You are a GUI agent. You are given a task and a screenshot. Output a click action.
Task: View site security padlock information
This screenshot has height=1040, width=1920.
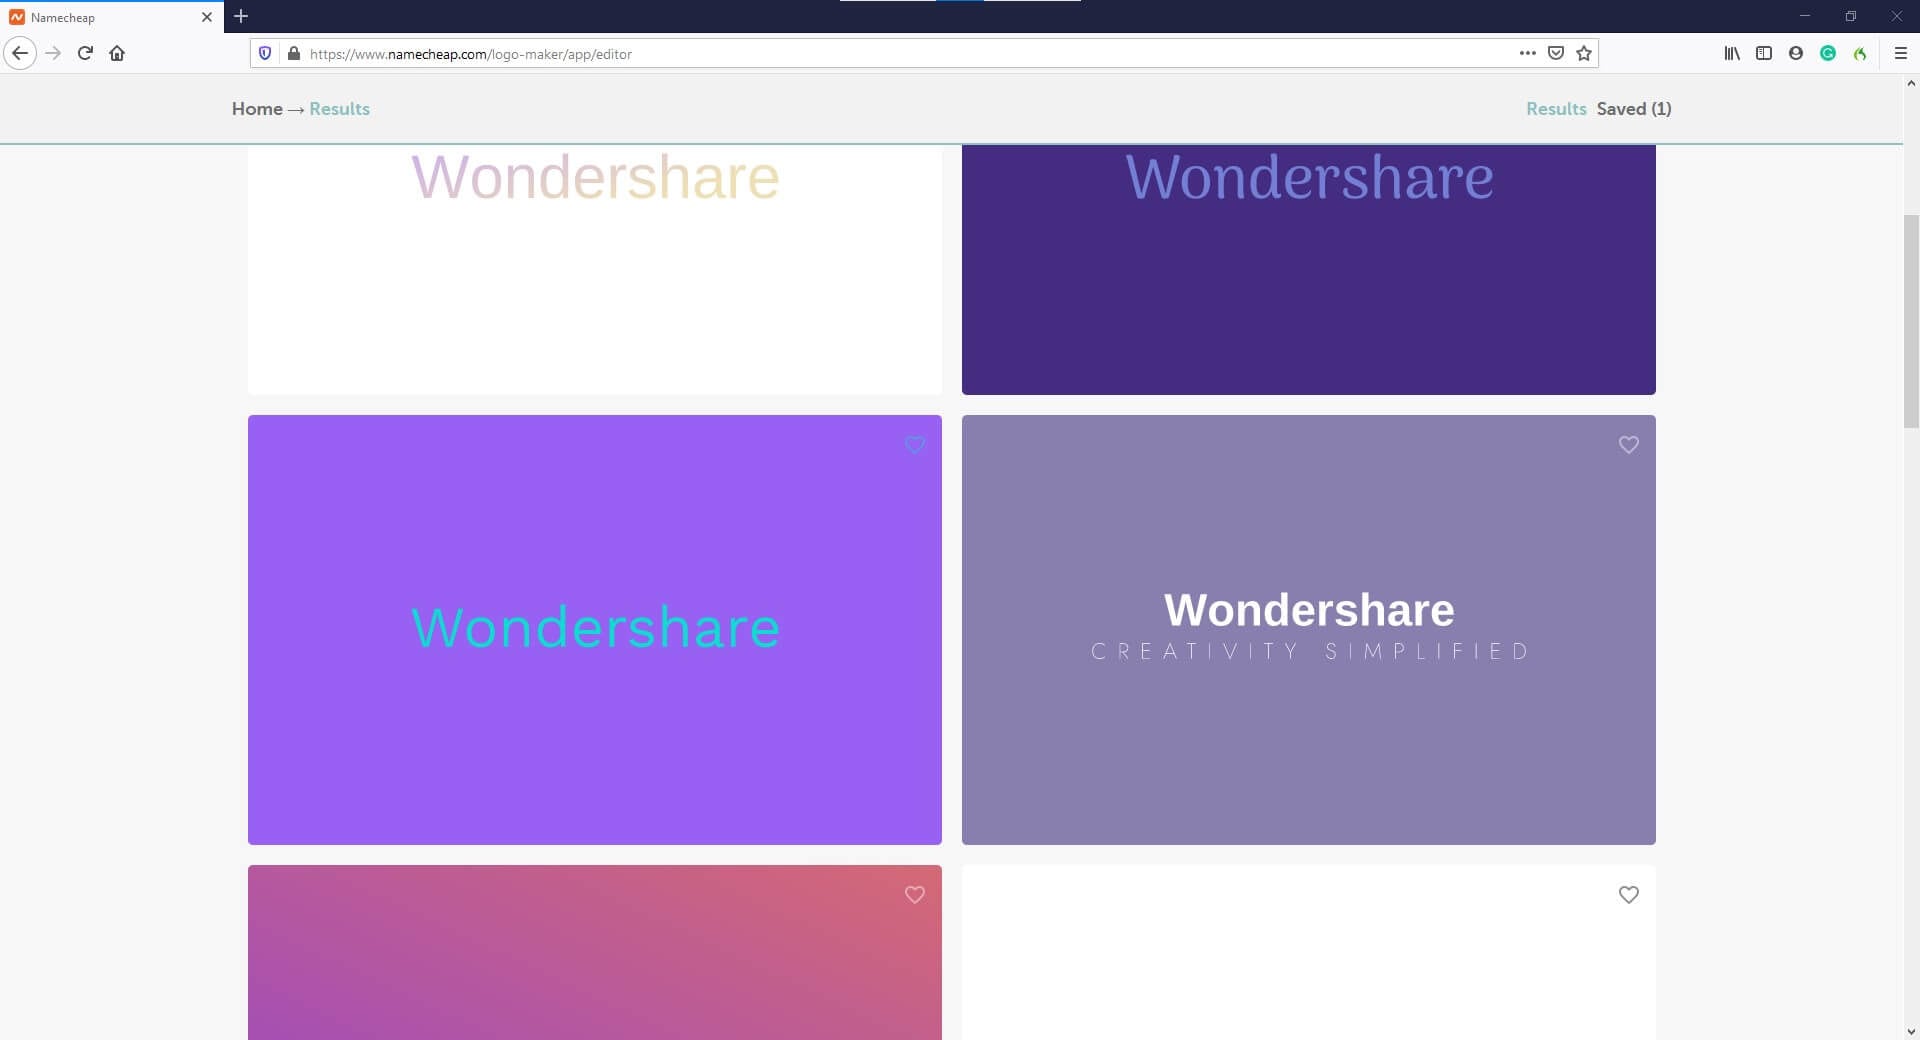tap(293, 53)
